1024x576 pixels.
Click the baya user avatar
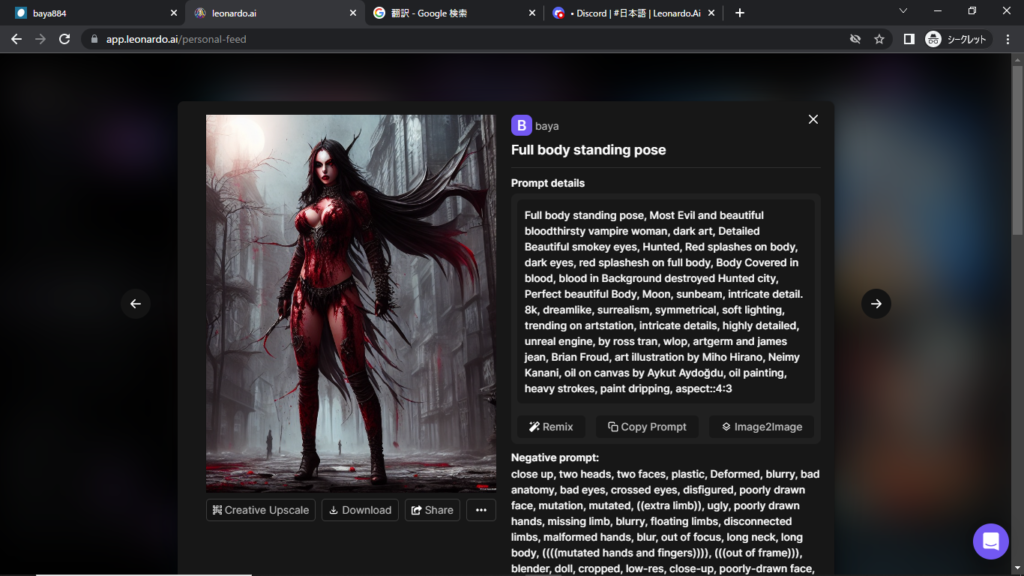[521, 126]
